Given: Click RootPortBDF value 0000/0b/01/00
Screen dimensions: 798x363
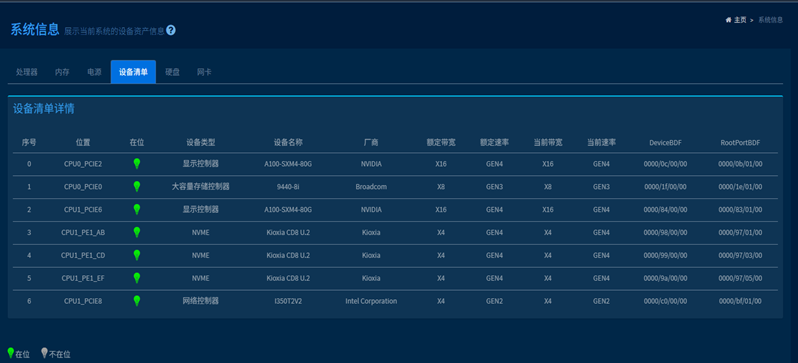Looking at the screenshot, I should click(x=740, y=164).
